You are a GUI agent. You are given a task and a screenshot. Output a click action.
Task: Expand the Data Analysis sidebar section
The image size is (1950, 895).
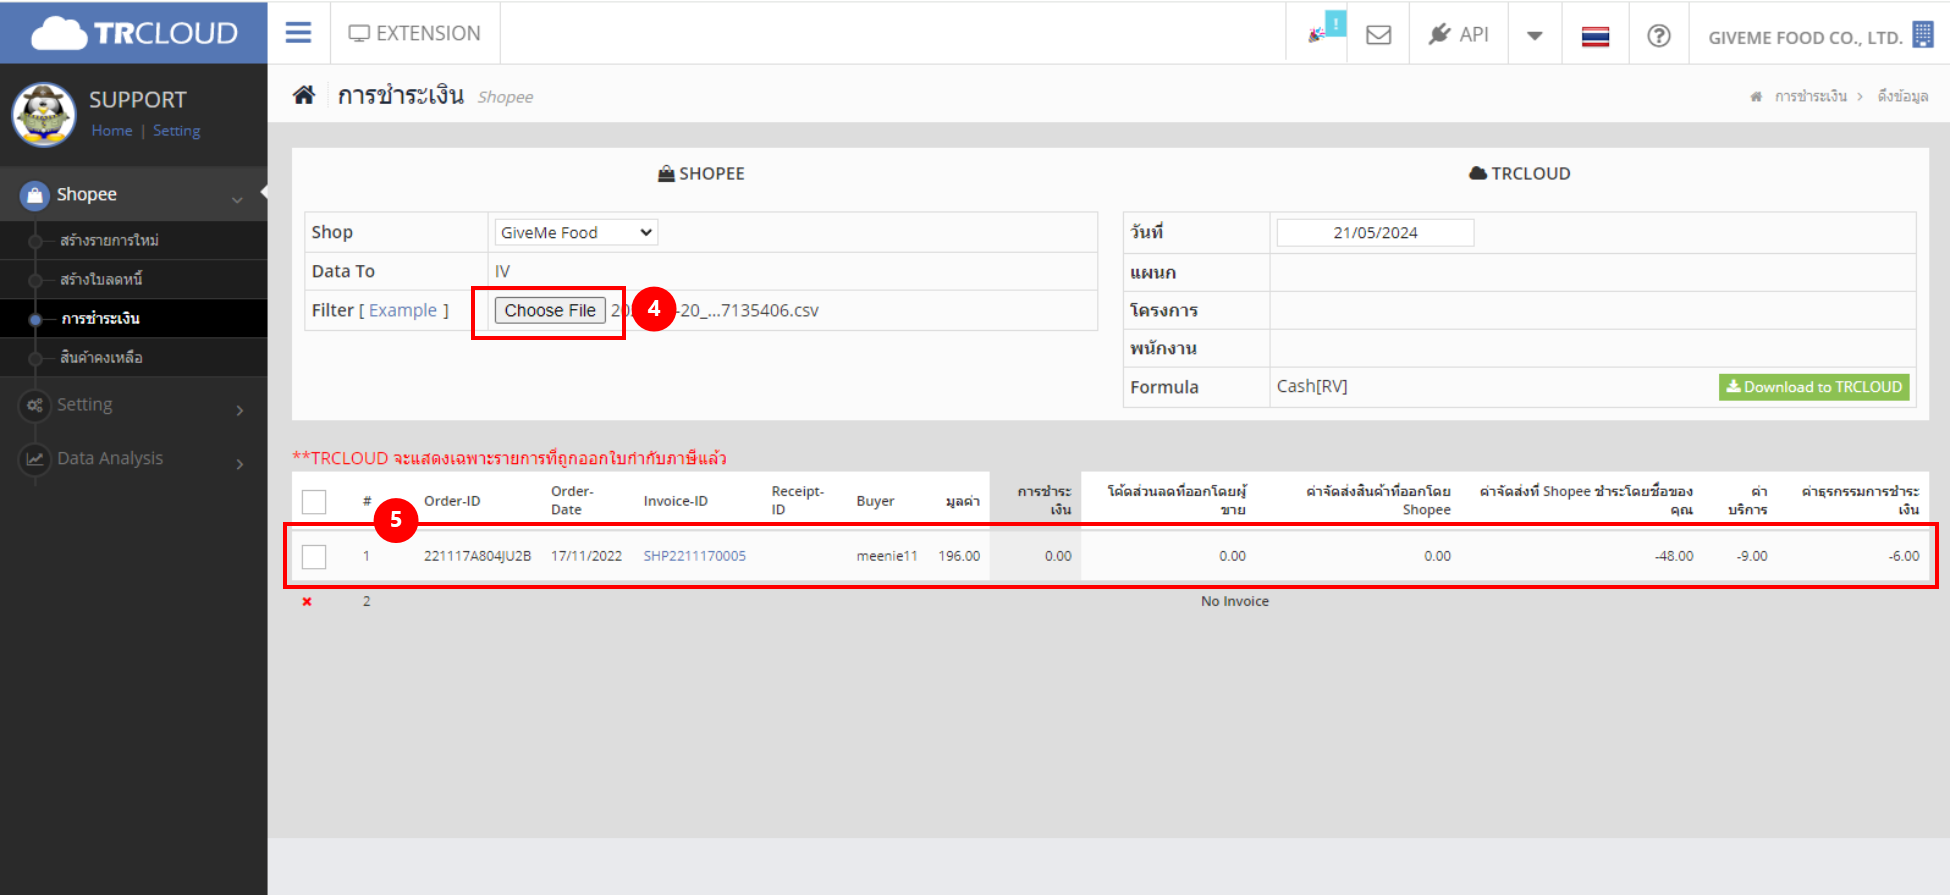(x=134, y=459)
